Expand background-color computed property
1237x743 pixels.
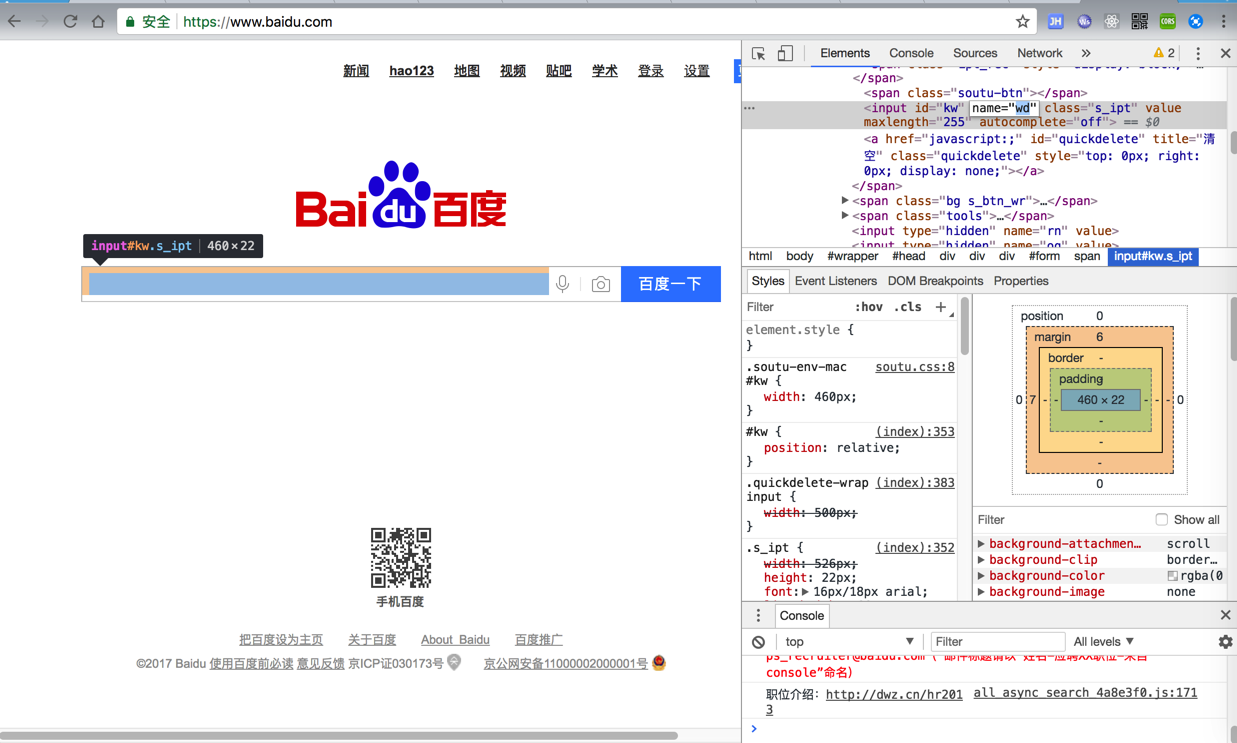[x=981, y=576]
